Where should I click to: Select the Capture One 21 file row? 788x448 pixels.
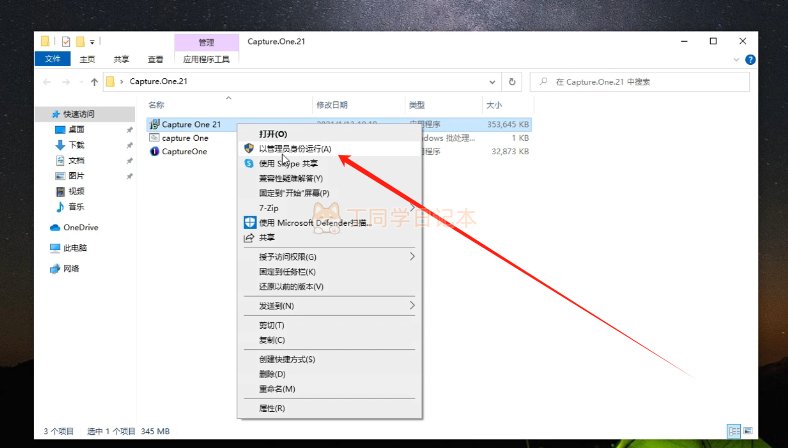[339, 124]
